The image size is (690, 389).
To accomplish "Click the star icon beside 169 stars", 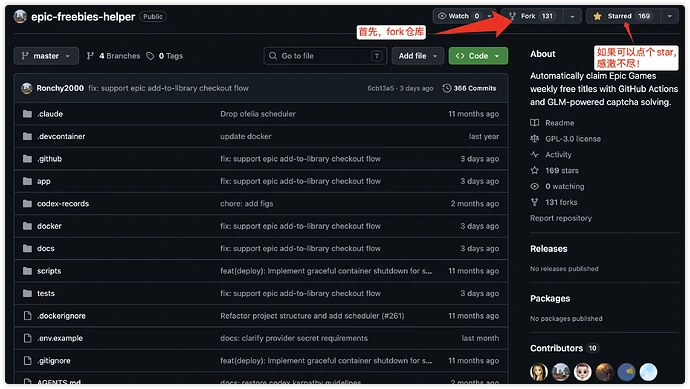I will click(x=535, y=171).
